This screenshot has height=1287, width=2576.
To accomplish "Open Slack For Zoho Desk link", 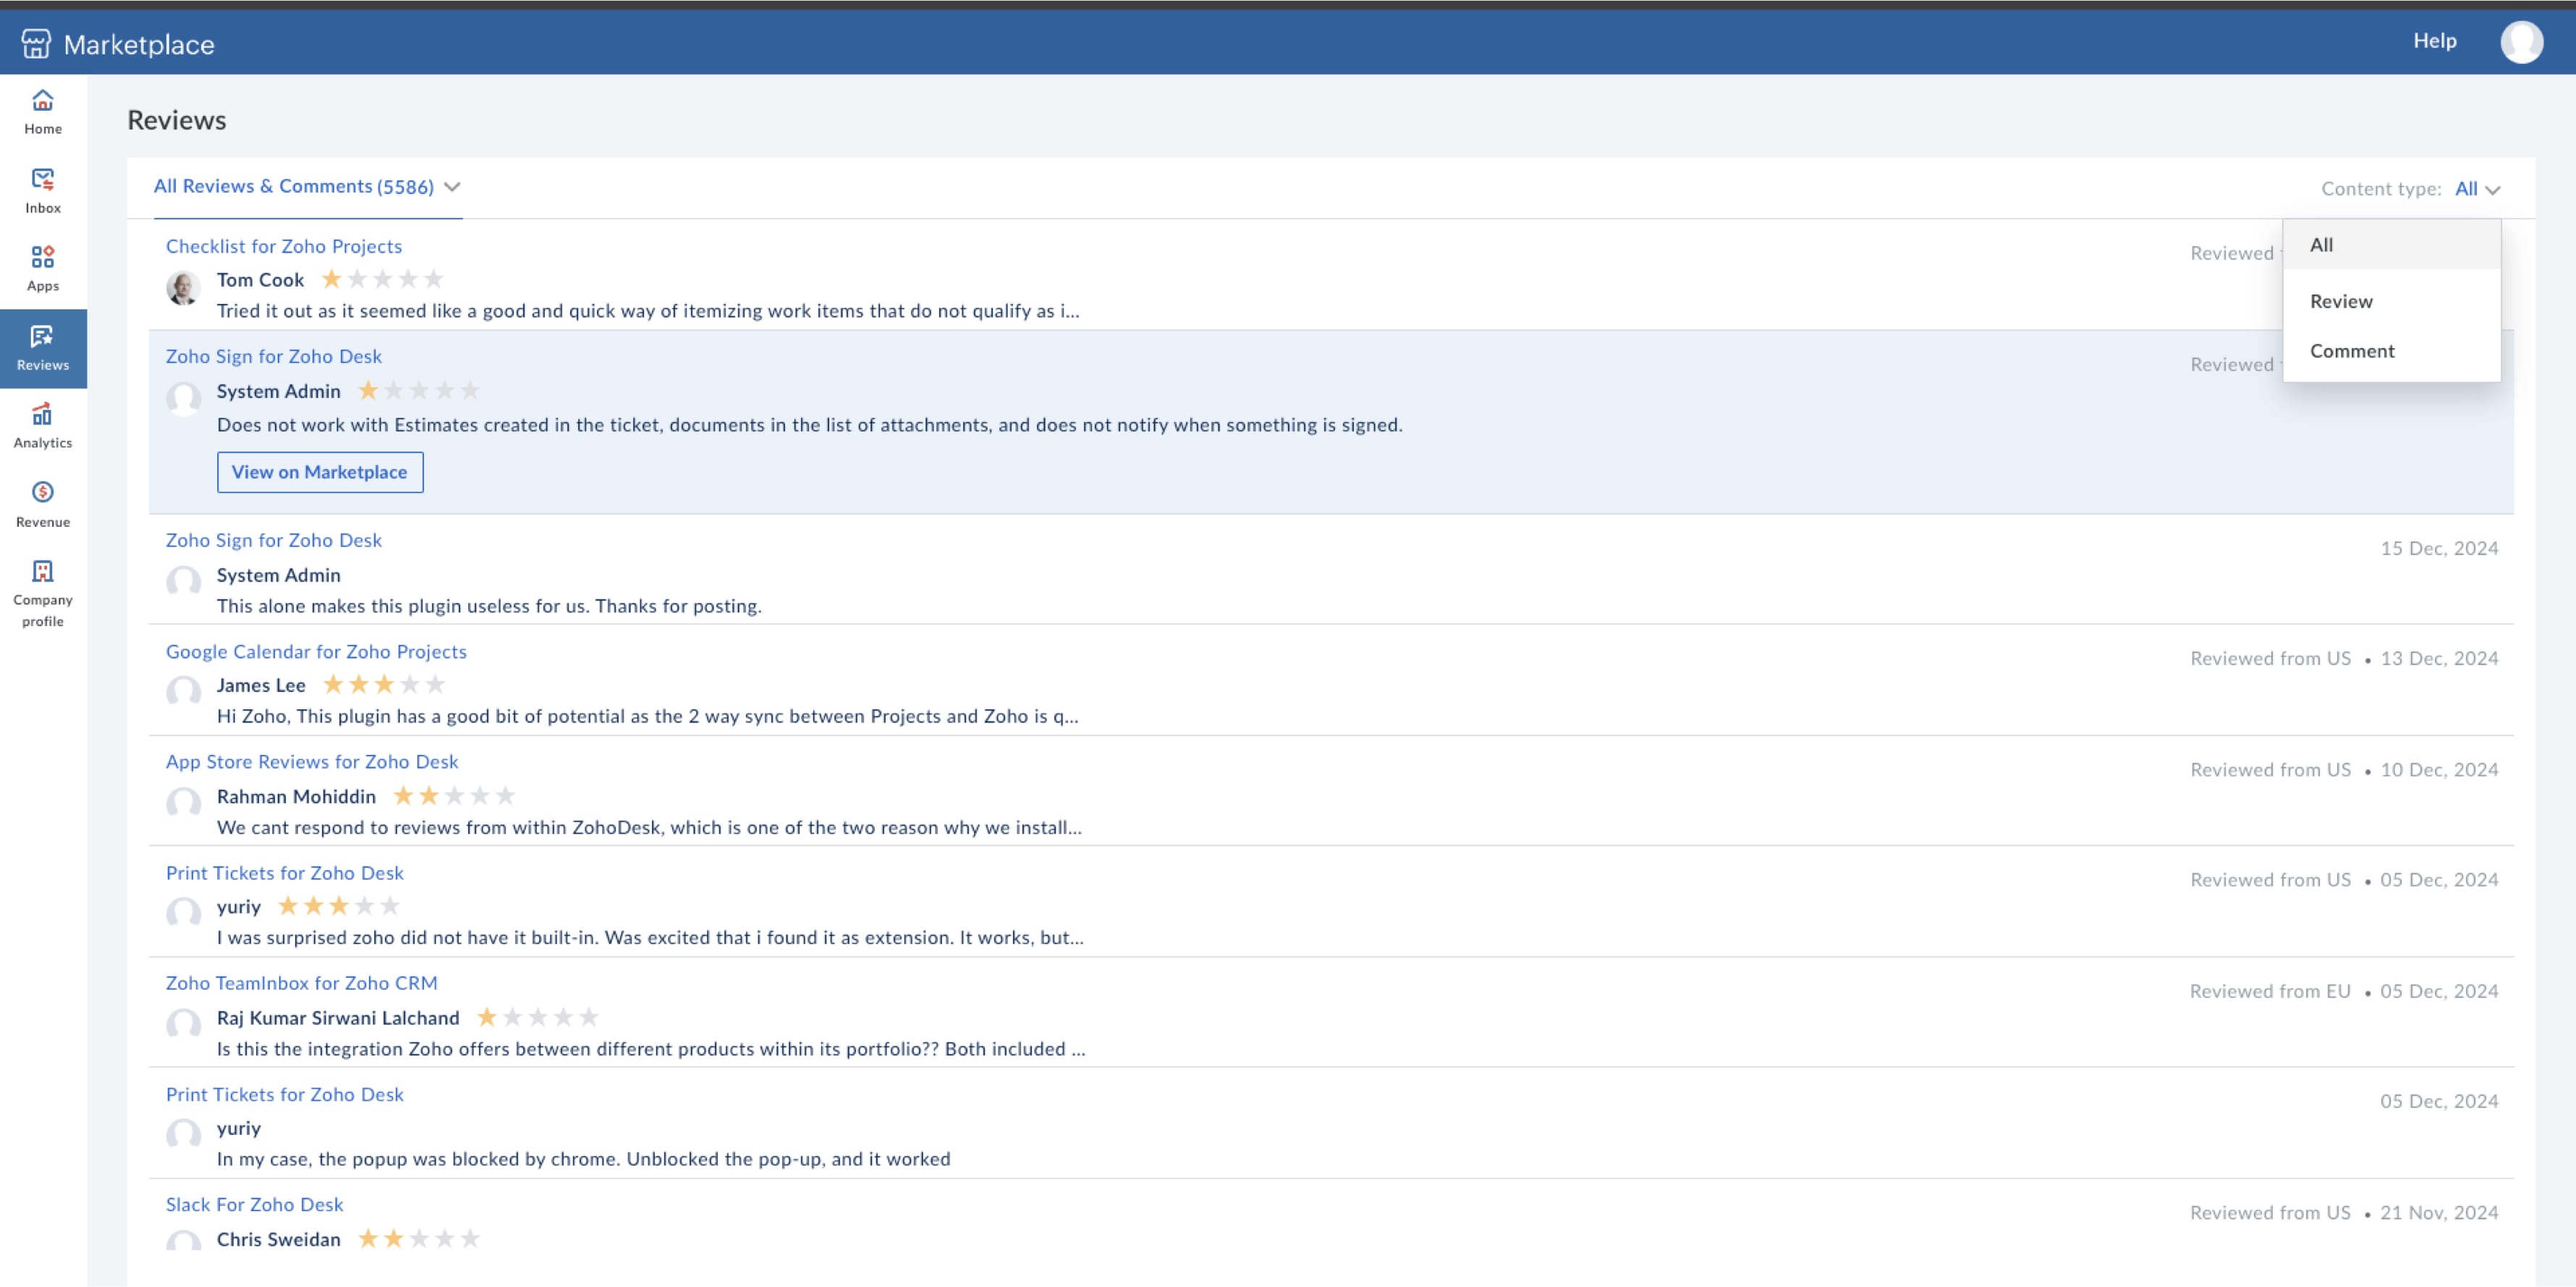I will (x=254, y=1204).
